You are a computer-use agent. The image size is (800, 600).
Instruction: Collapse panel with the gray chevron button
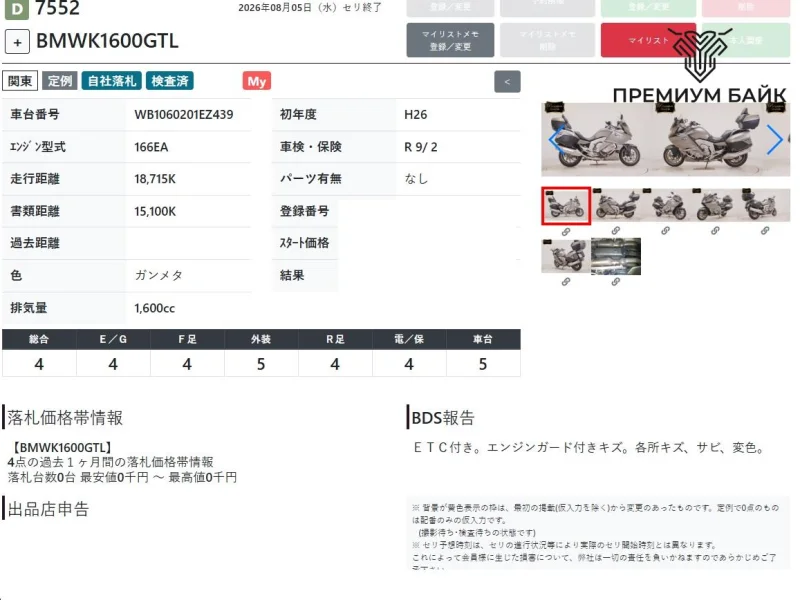coord(507,82)
